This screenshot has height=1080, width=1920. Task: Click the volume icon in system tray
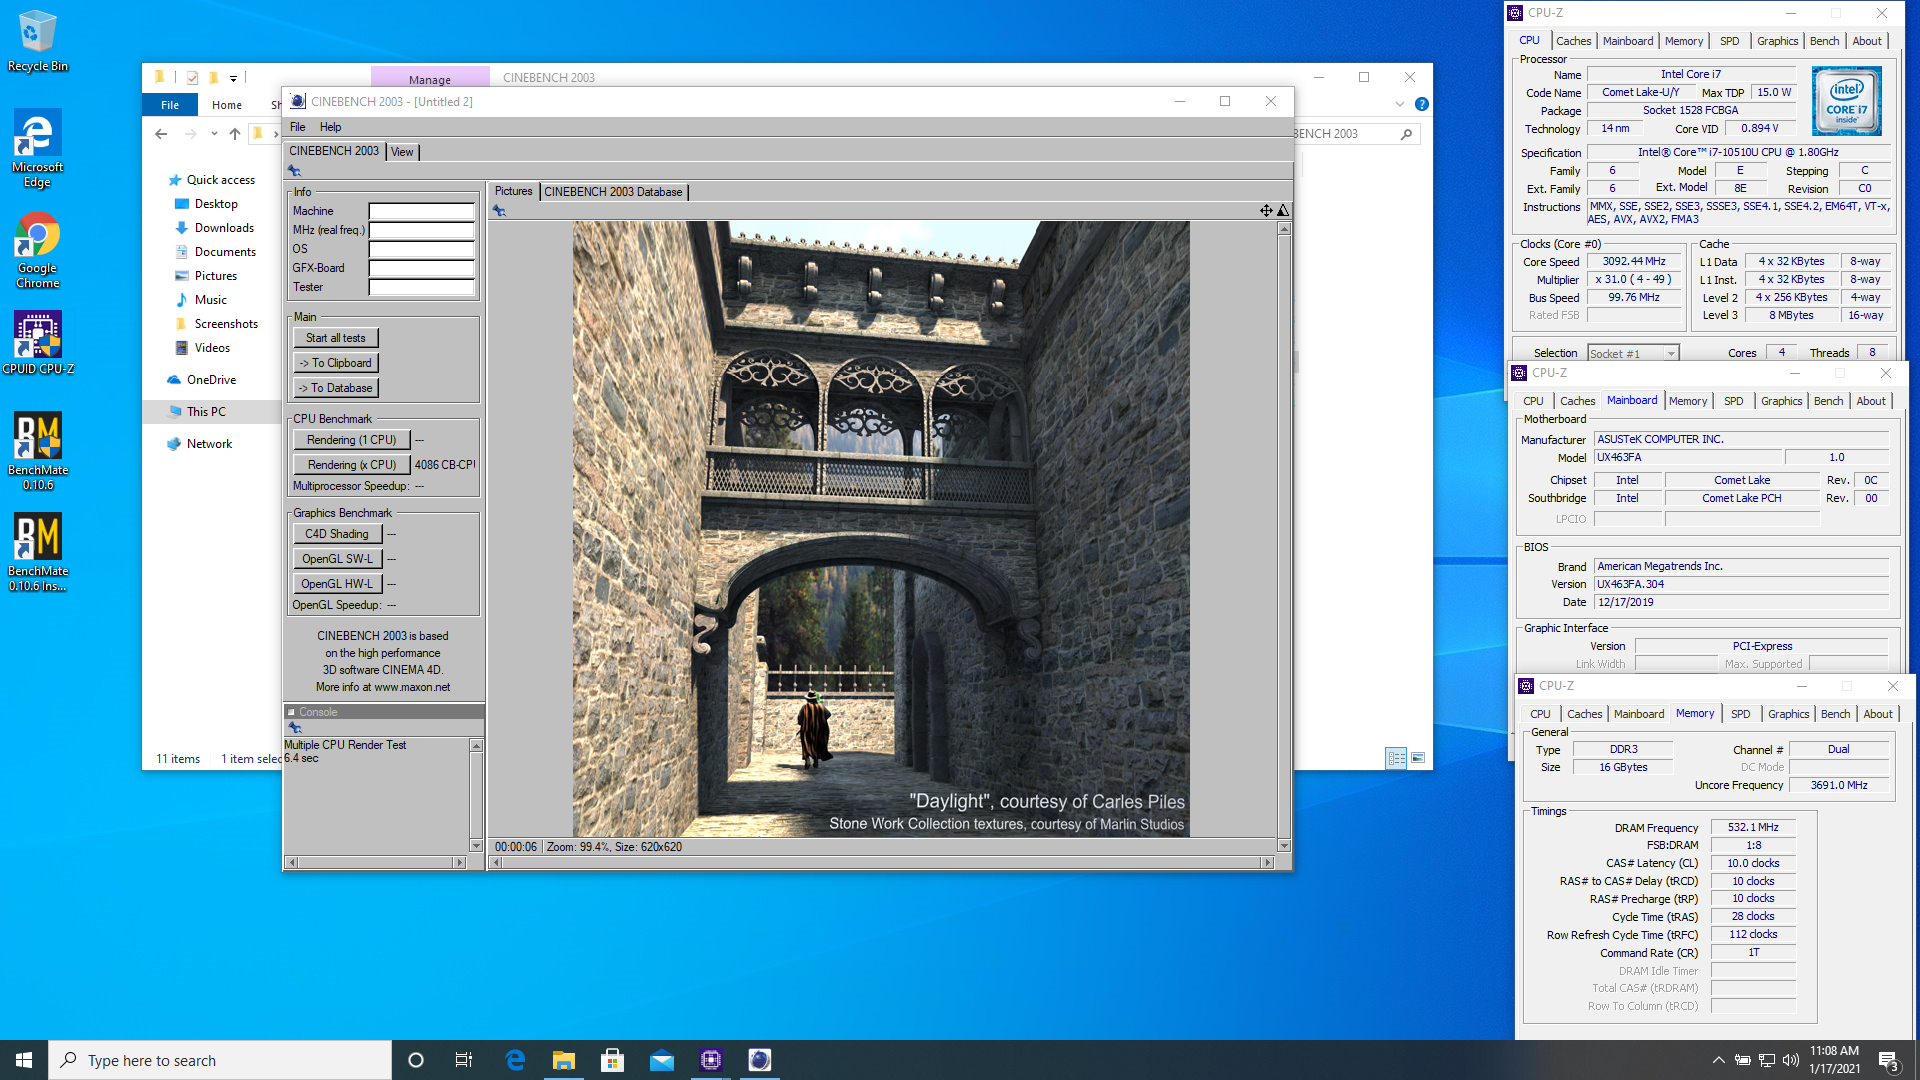1791,1060
